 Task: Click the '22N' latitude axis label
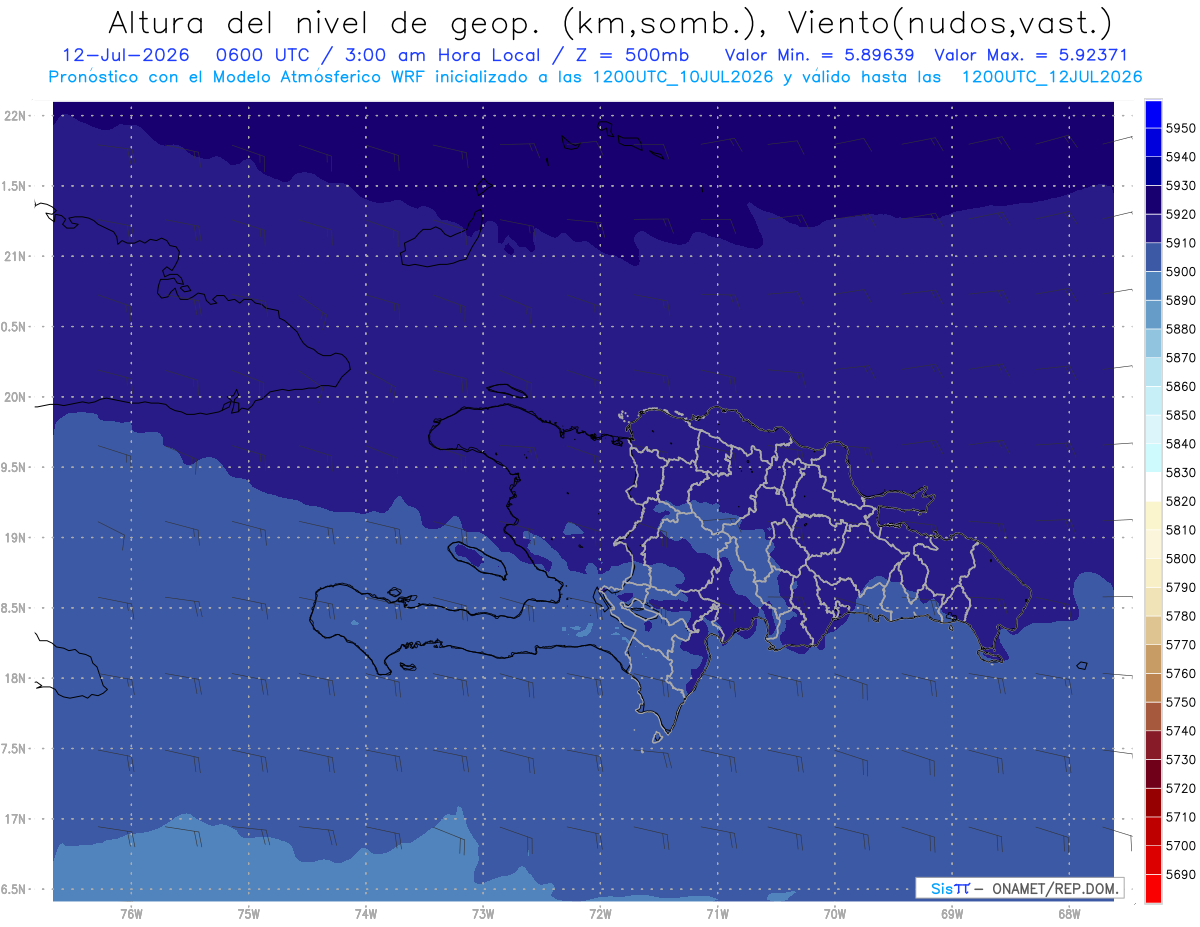click(16, 115)
